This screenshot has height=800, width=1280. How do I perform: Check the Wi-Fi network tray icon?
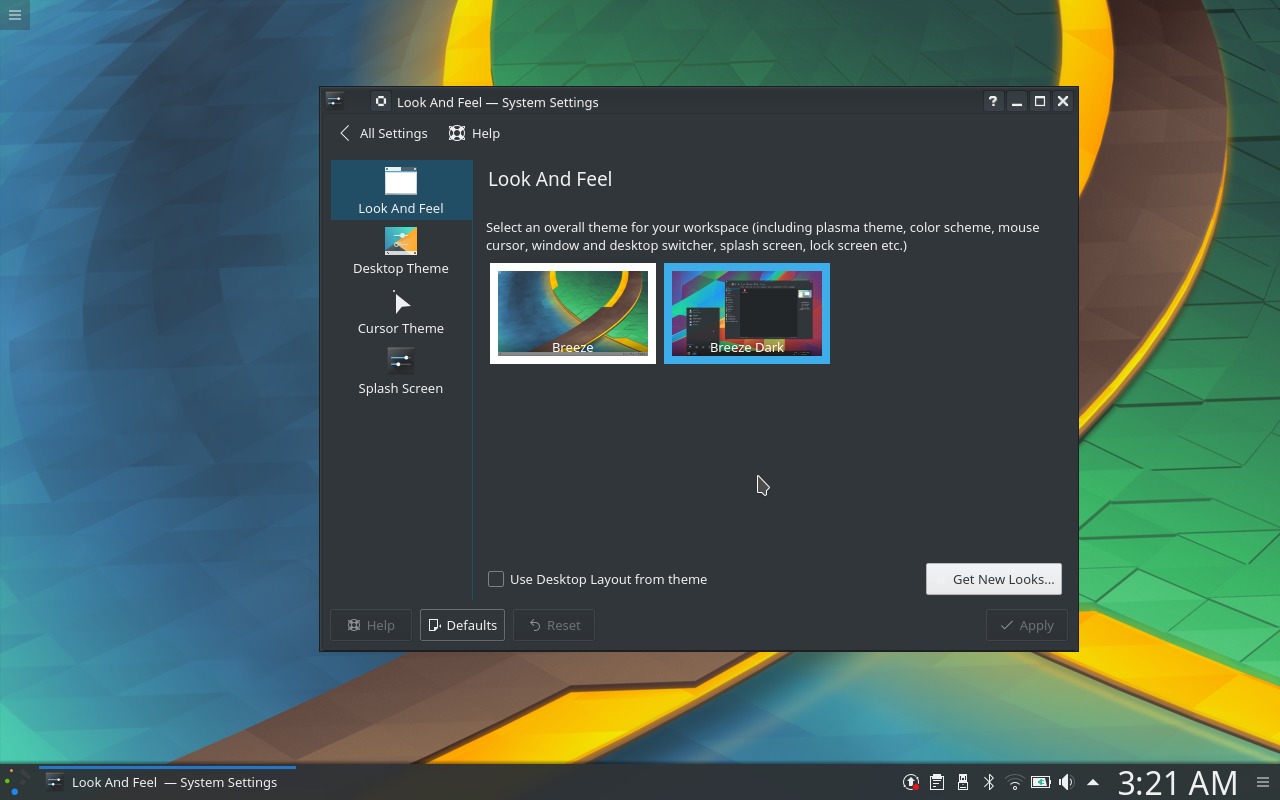click(x=1015, y=782)
